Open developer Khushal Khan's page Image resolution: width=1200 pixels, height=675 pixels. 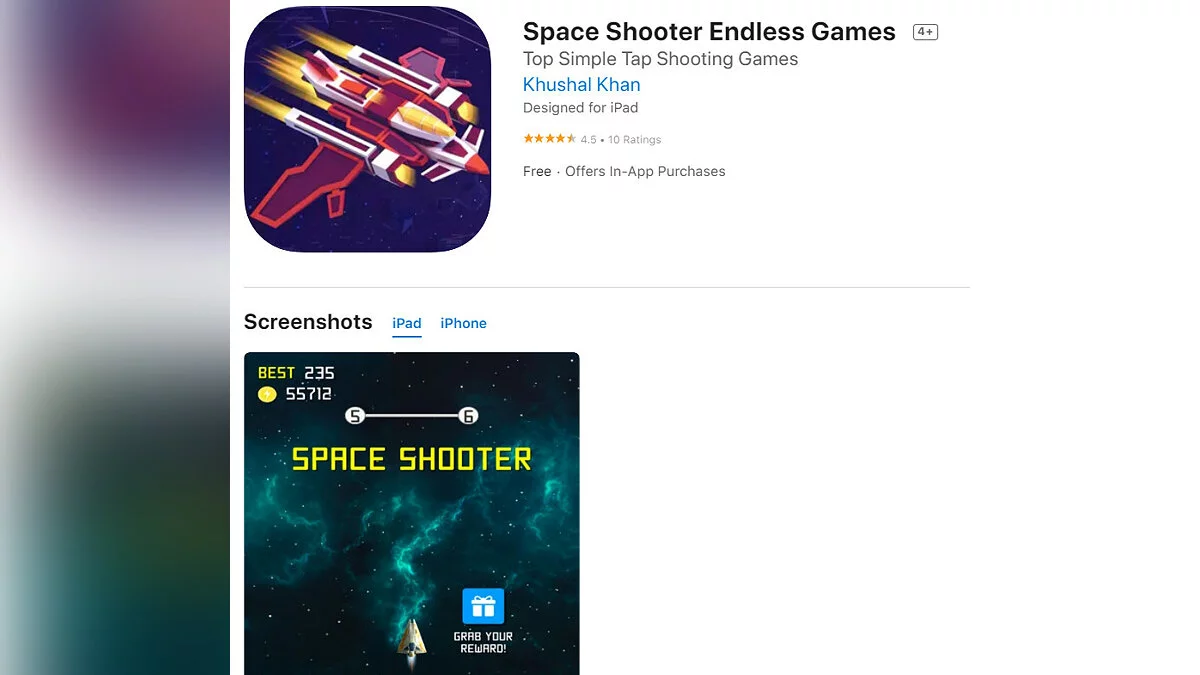point(582,85)
